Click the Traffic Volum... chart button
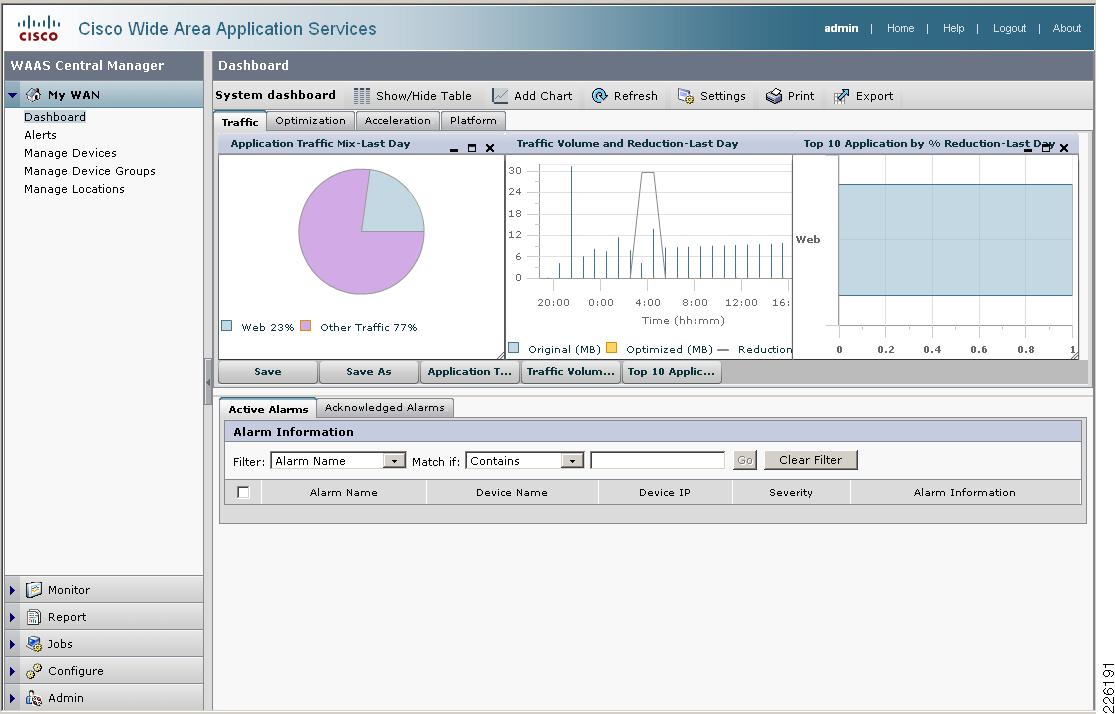This screenshot has height=714, width=1115. [x=571, y=372]
